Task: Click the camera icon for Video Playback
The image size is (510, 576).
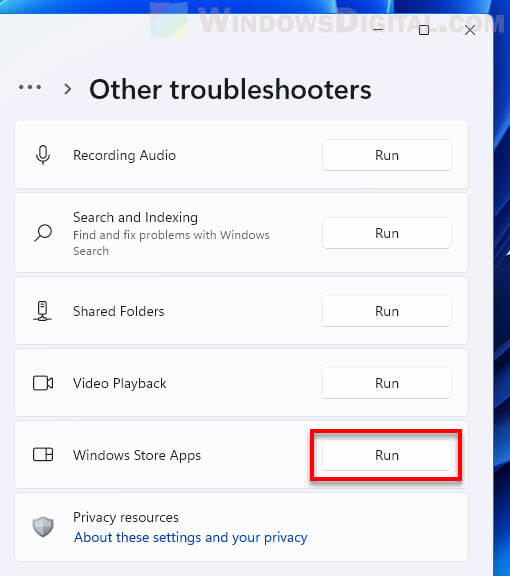Action: pyautogui.click(x=43, y=383)
